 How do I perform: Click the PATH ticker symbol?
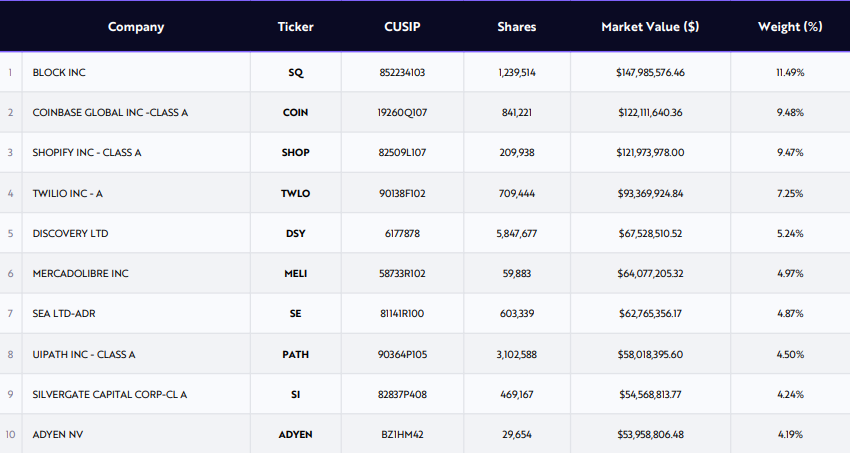point(295,354)
